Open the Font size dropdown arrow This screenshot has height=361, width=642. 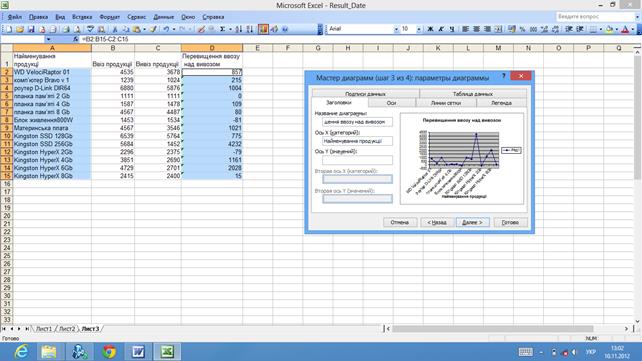tap(419, 29)
